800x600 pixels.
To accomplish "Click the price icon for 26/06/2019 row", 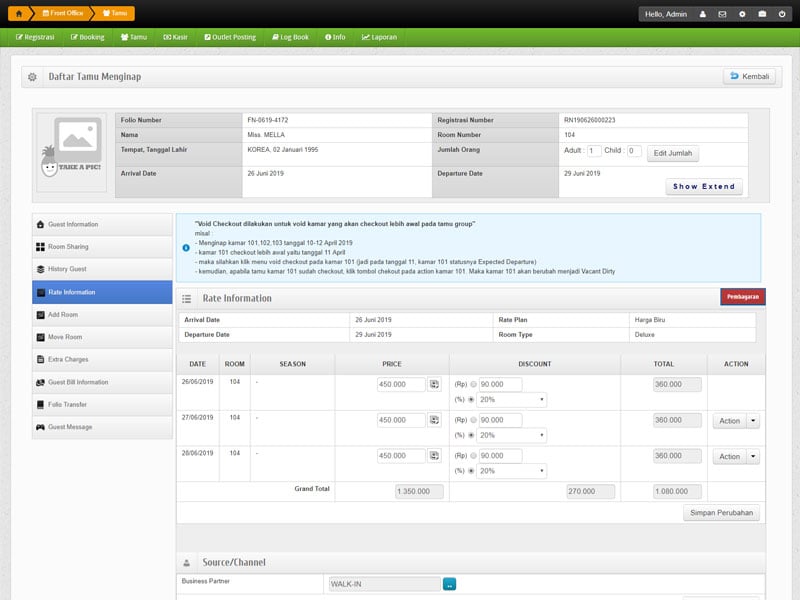I will coord(435,384).
